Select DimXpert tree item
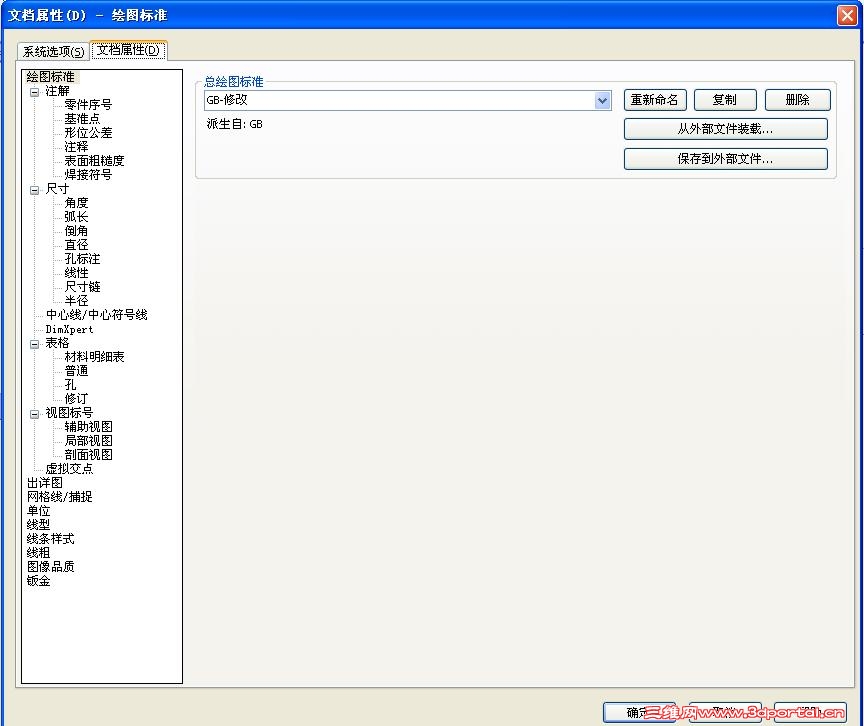The image size is (864, 726). (x=69, y=329)
